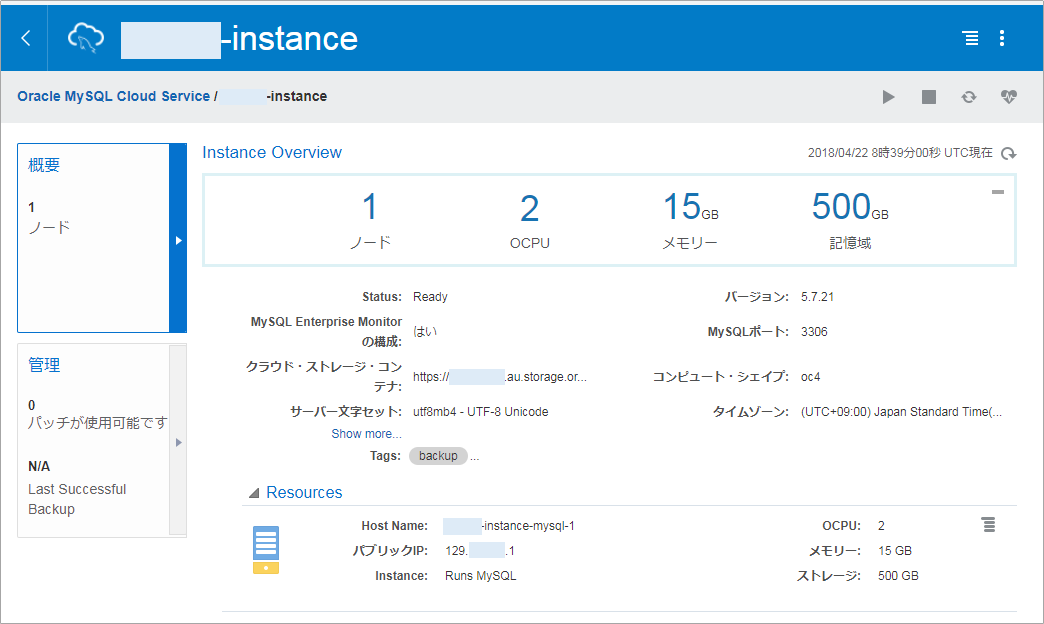
Task: Collapse the Resources section triangle
Action: tap(254, 493)
